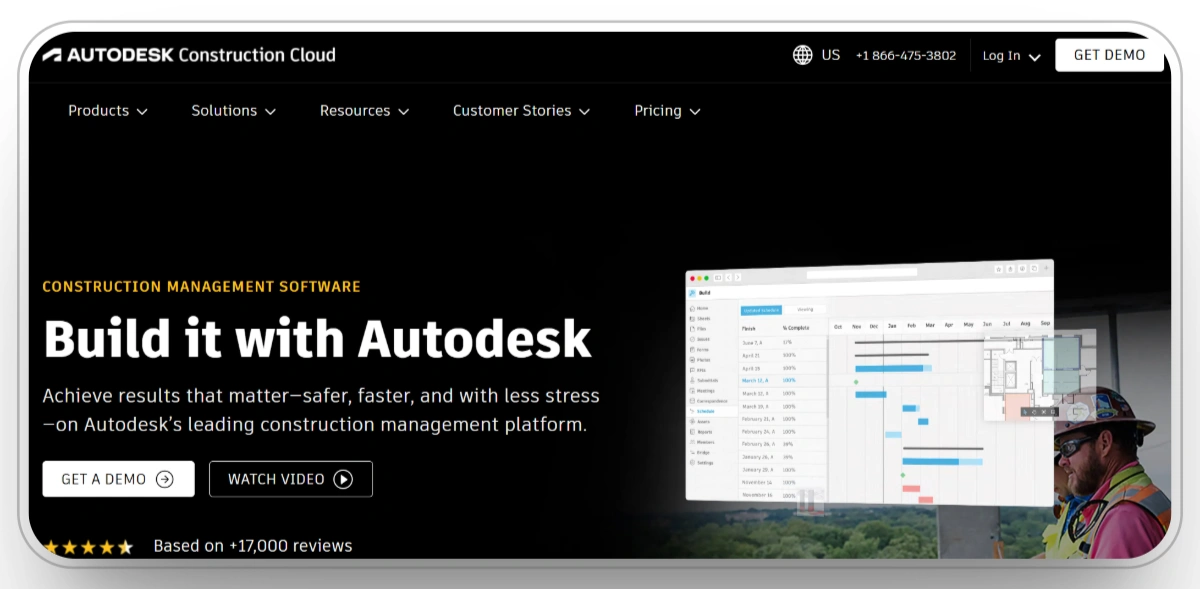Expand the Customer Stories menu
Image resolution: width=1200 pixels, height=589 pixels.
[x=522, y=111]
